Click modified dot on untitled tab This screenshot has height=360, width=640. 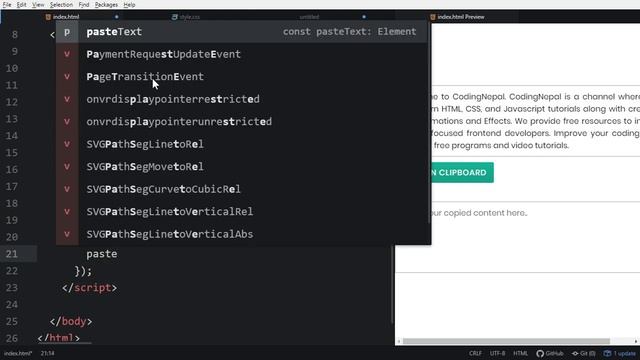364,17
